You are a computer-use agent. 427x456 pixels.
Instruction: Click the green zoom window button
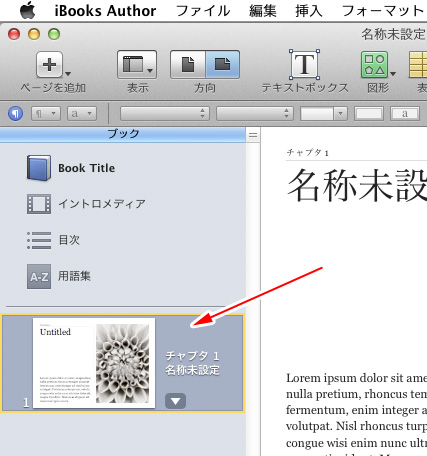click(54, 34)
